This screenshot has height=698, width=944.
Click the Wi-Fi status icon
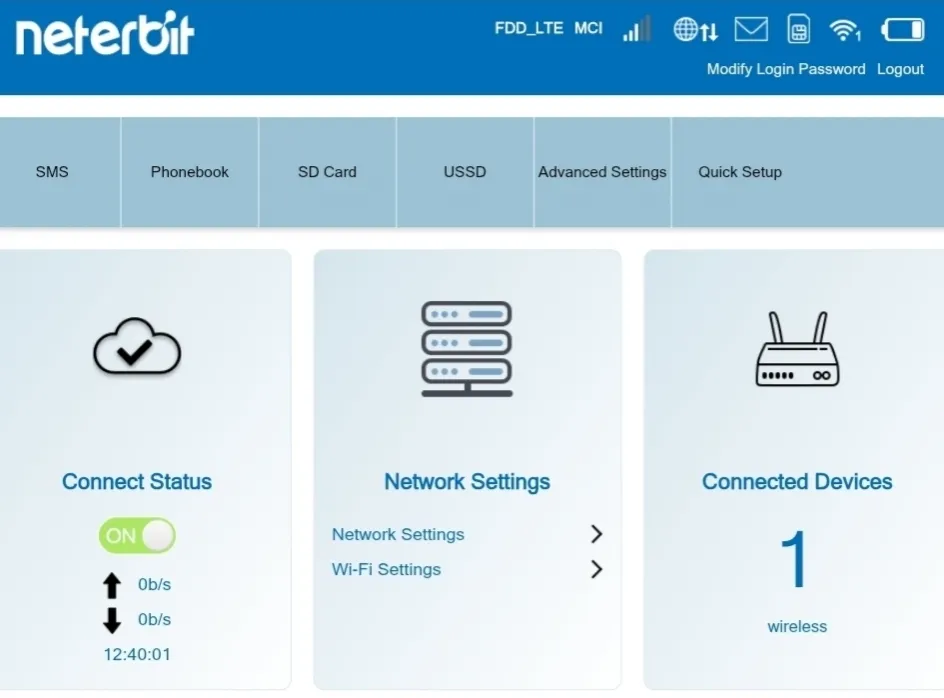[x=845, y=30]
